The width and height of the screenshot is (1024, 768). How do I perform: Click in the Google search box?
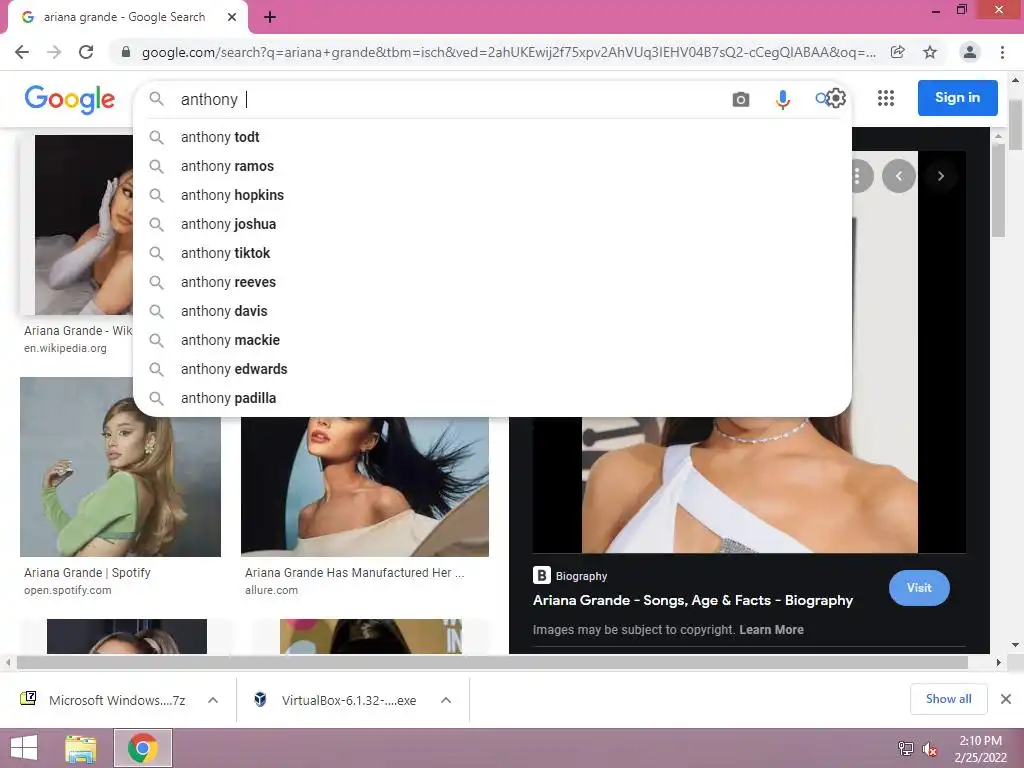tap(451, 99)
